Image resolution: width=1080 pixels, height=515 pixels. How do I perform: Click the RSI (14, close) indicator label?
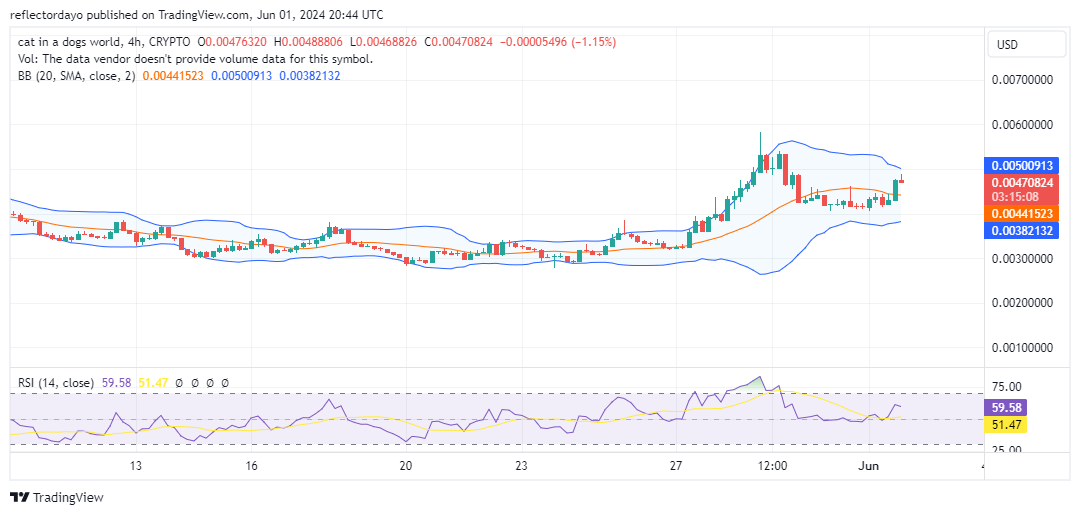[56, 383]
